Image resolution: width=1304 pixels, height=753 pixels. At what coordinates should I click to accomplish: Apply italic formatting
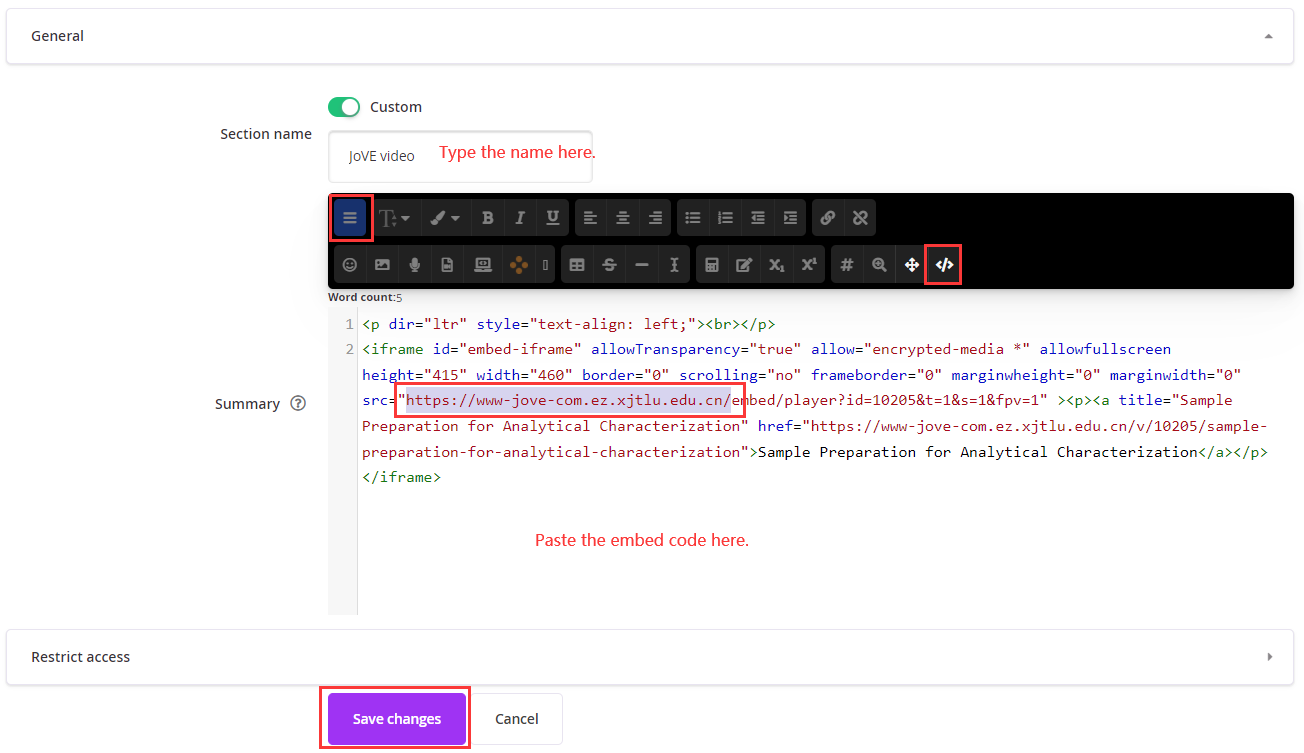(x=520, y=218)
